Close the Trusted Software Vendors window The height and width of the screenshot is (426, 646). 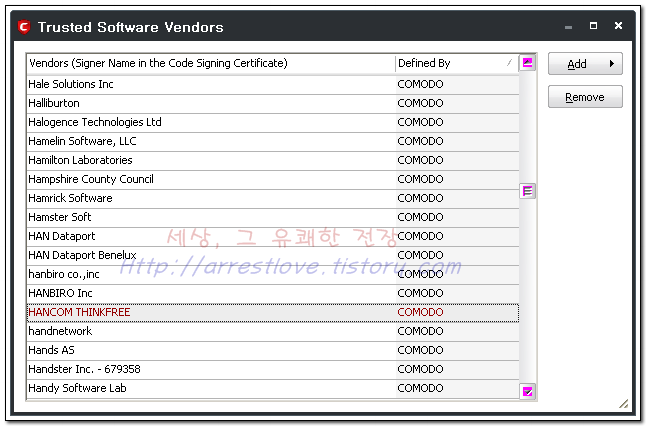point(618,26)
